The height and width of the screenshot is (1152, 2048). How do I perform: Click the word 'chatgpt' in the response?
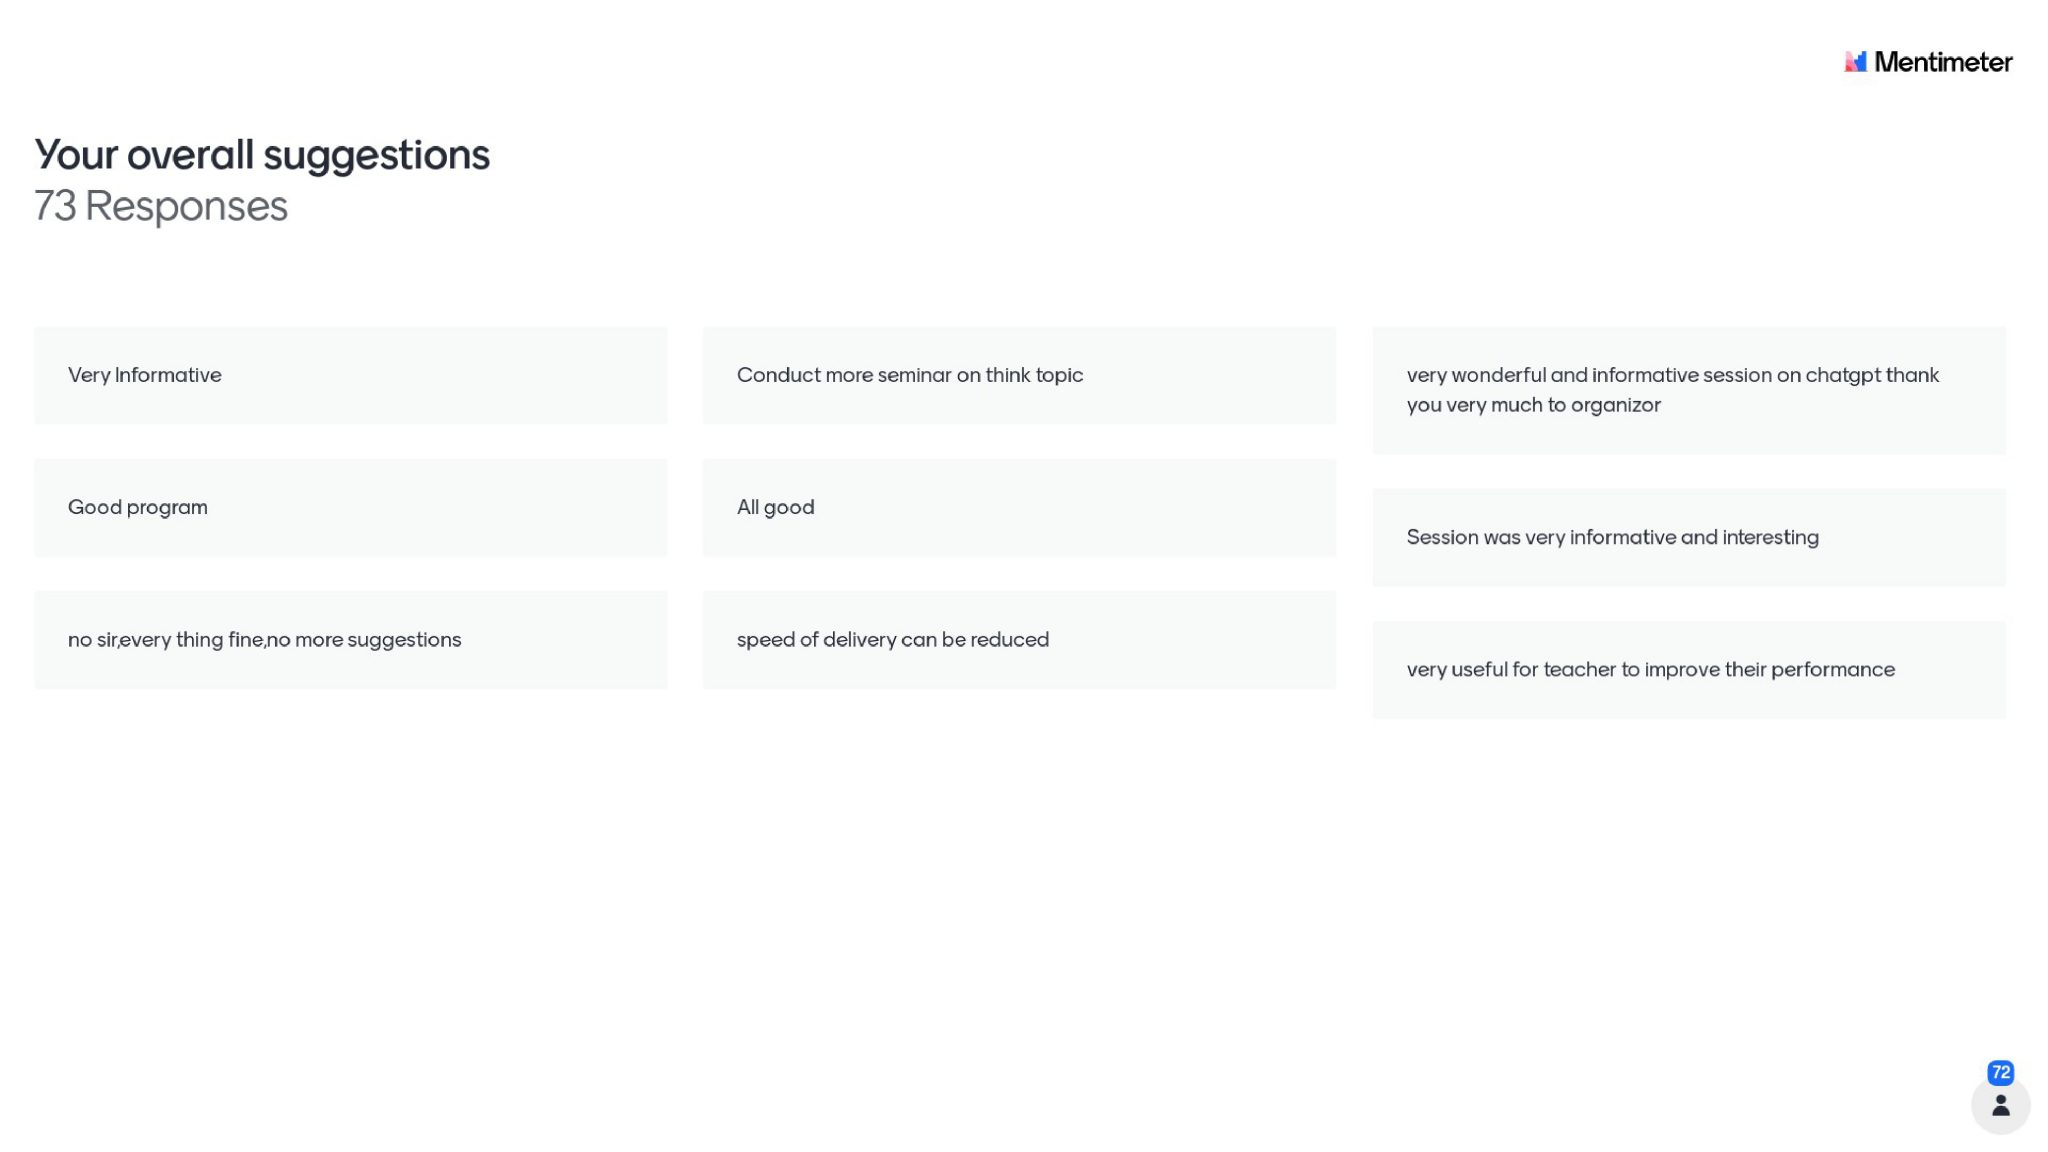click(x=1843, y=375)
